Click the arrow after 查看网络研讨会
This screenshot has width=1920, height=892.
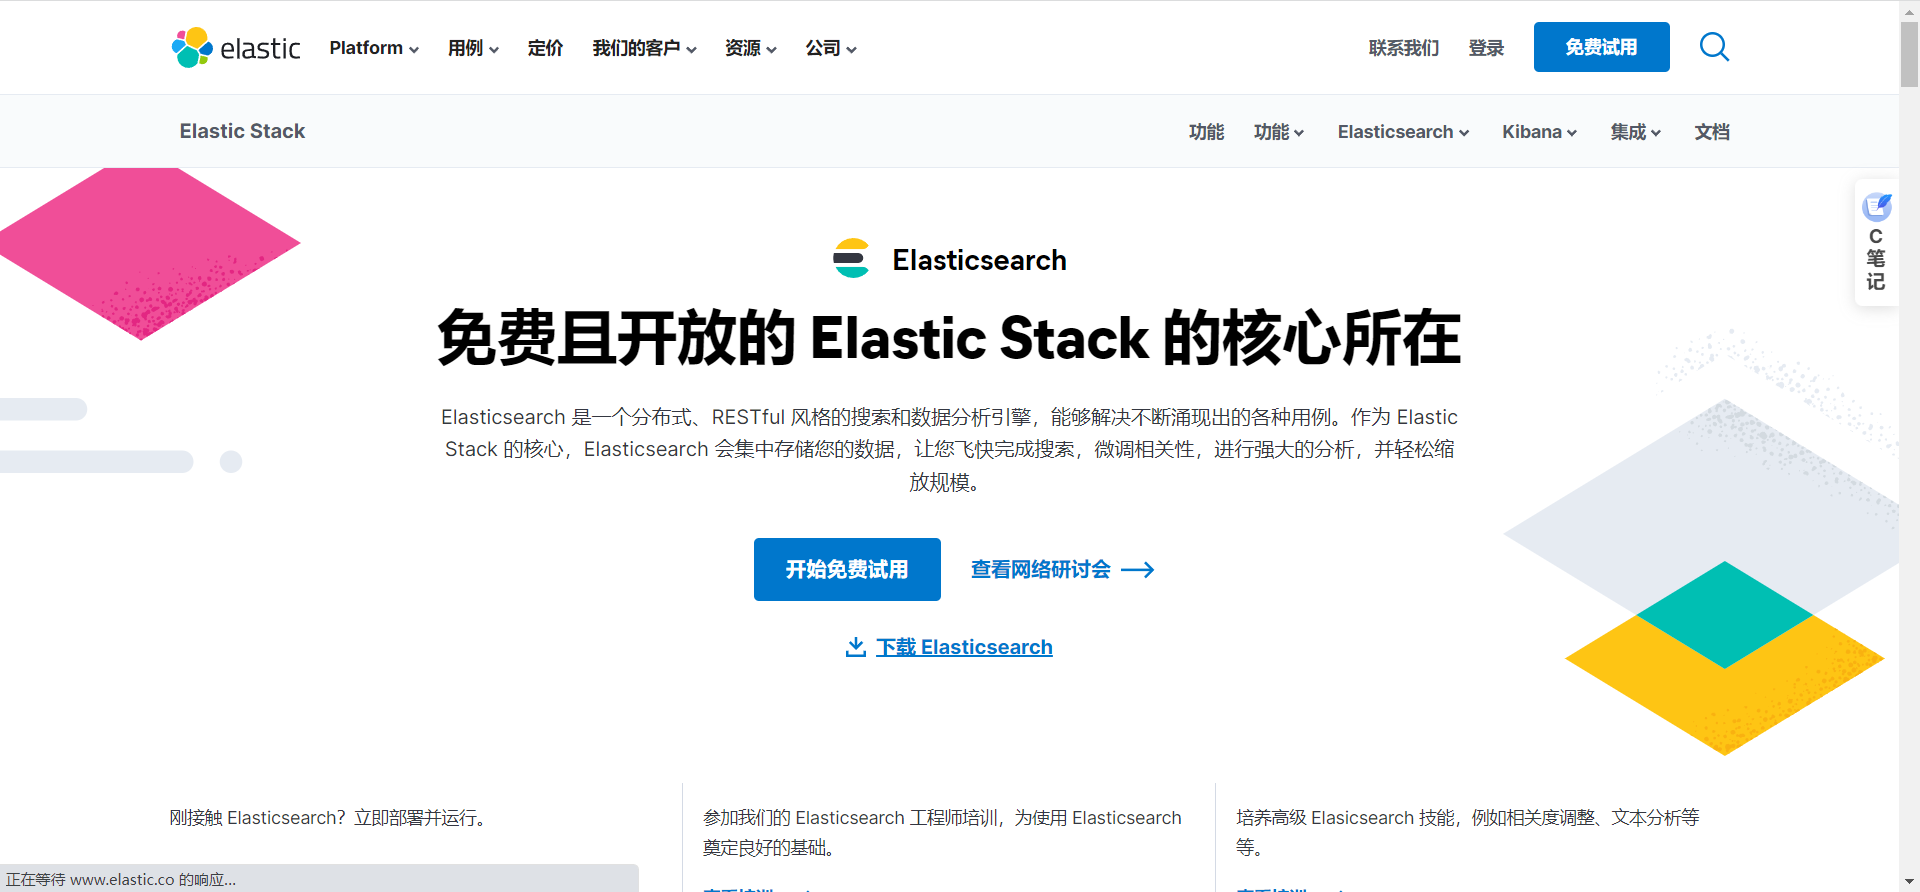click(1138, 570)
